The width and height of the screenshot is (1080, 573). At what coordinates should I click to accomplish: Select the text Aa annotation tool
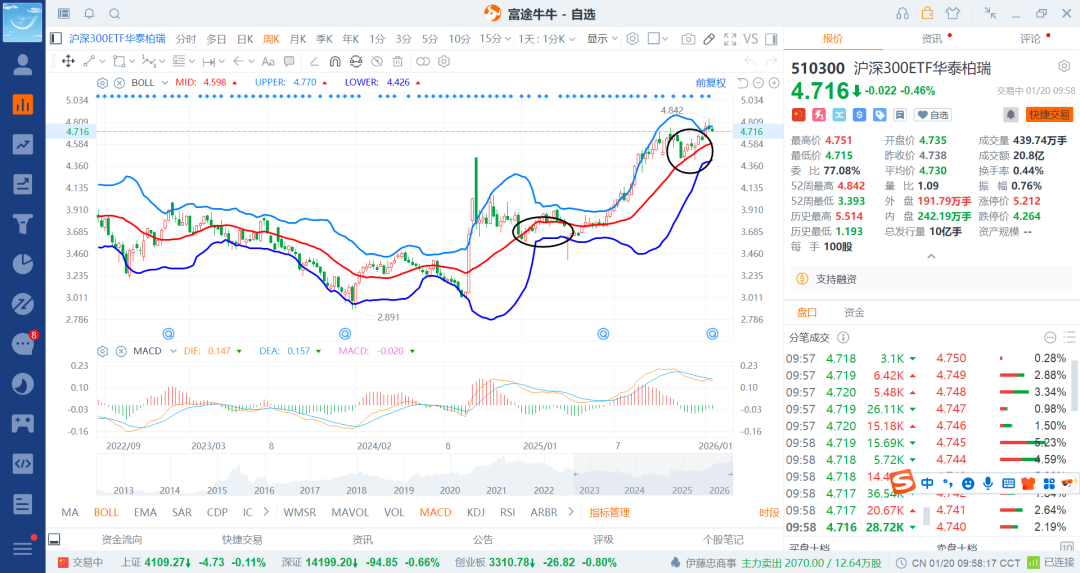click(269, 61)
